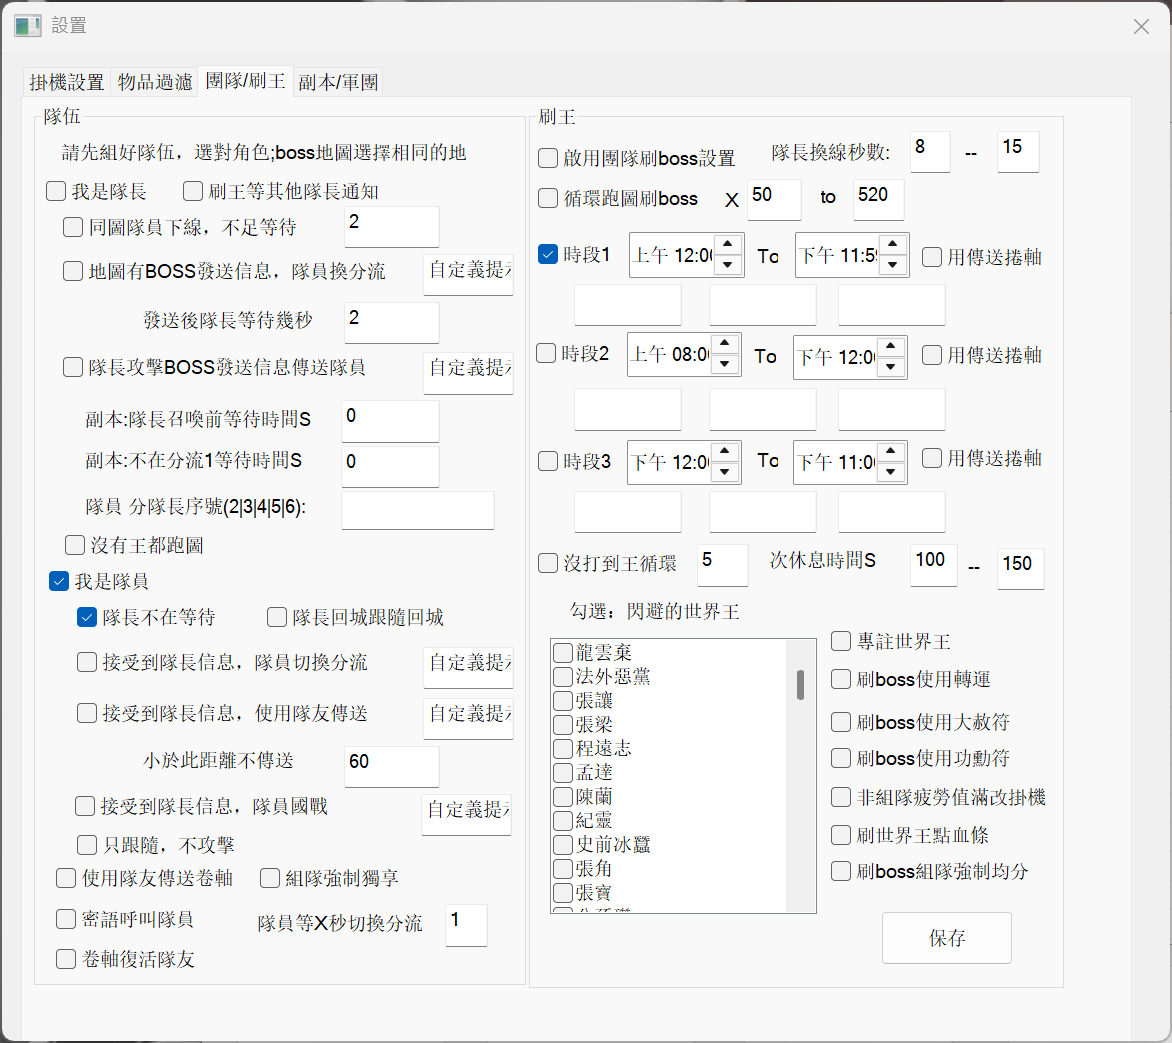This screenshot has height=1043, width=1172.
Task: Check the 我是隊長 checkbox
Action: 56,191
